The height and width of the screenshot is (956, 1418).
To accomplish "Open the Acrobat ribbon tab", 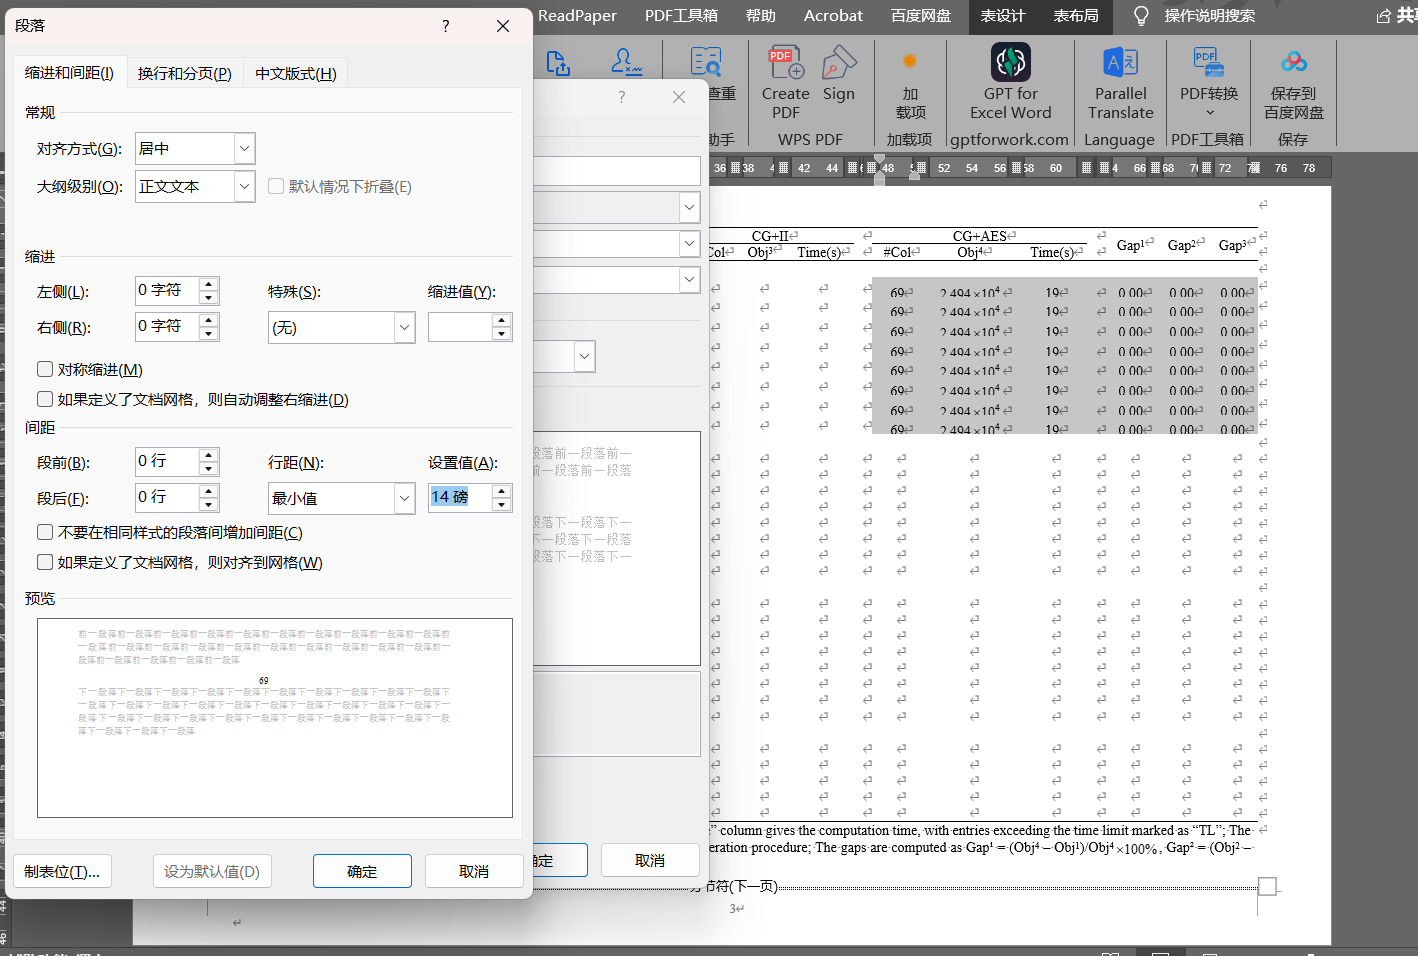I will tap(833, 15).
